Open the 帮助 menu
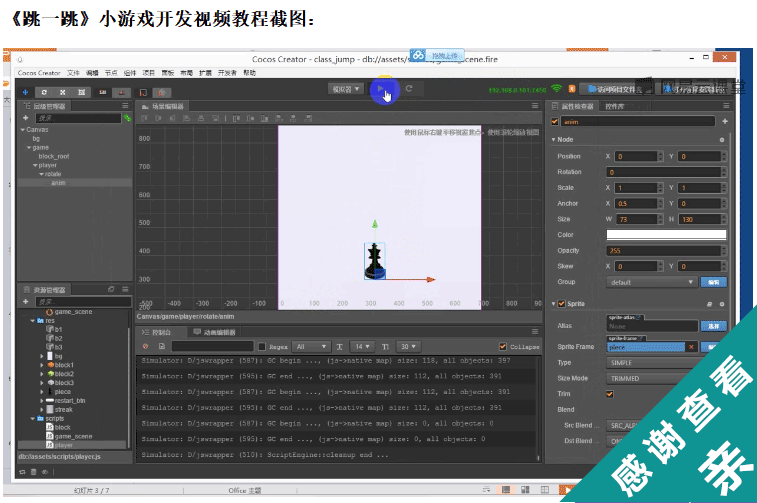Screen dimensions: 757x503 point(250,73)
